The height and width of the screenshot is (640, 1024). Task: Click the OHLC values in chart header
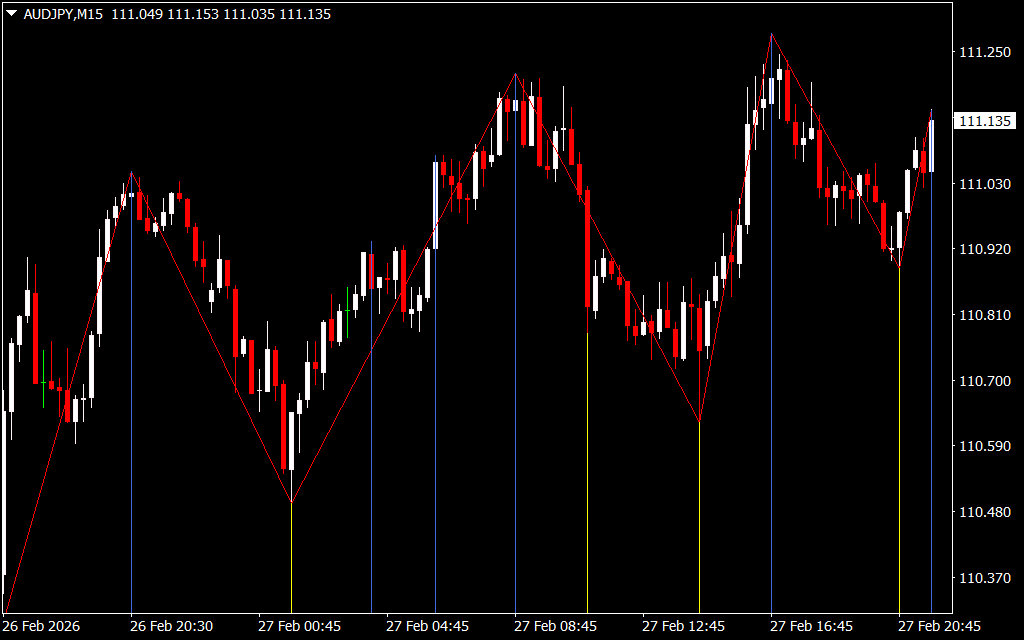(x=221, y=14)
